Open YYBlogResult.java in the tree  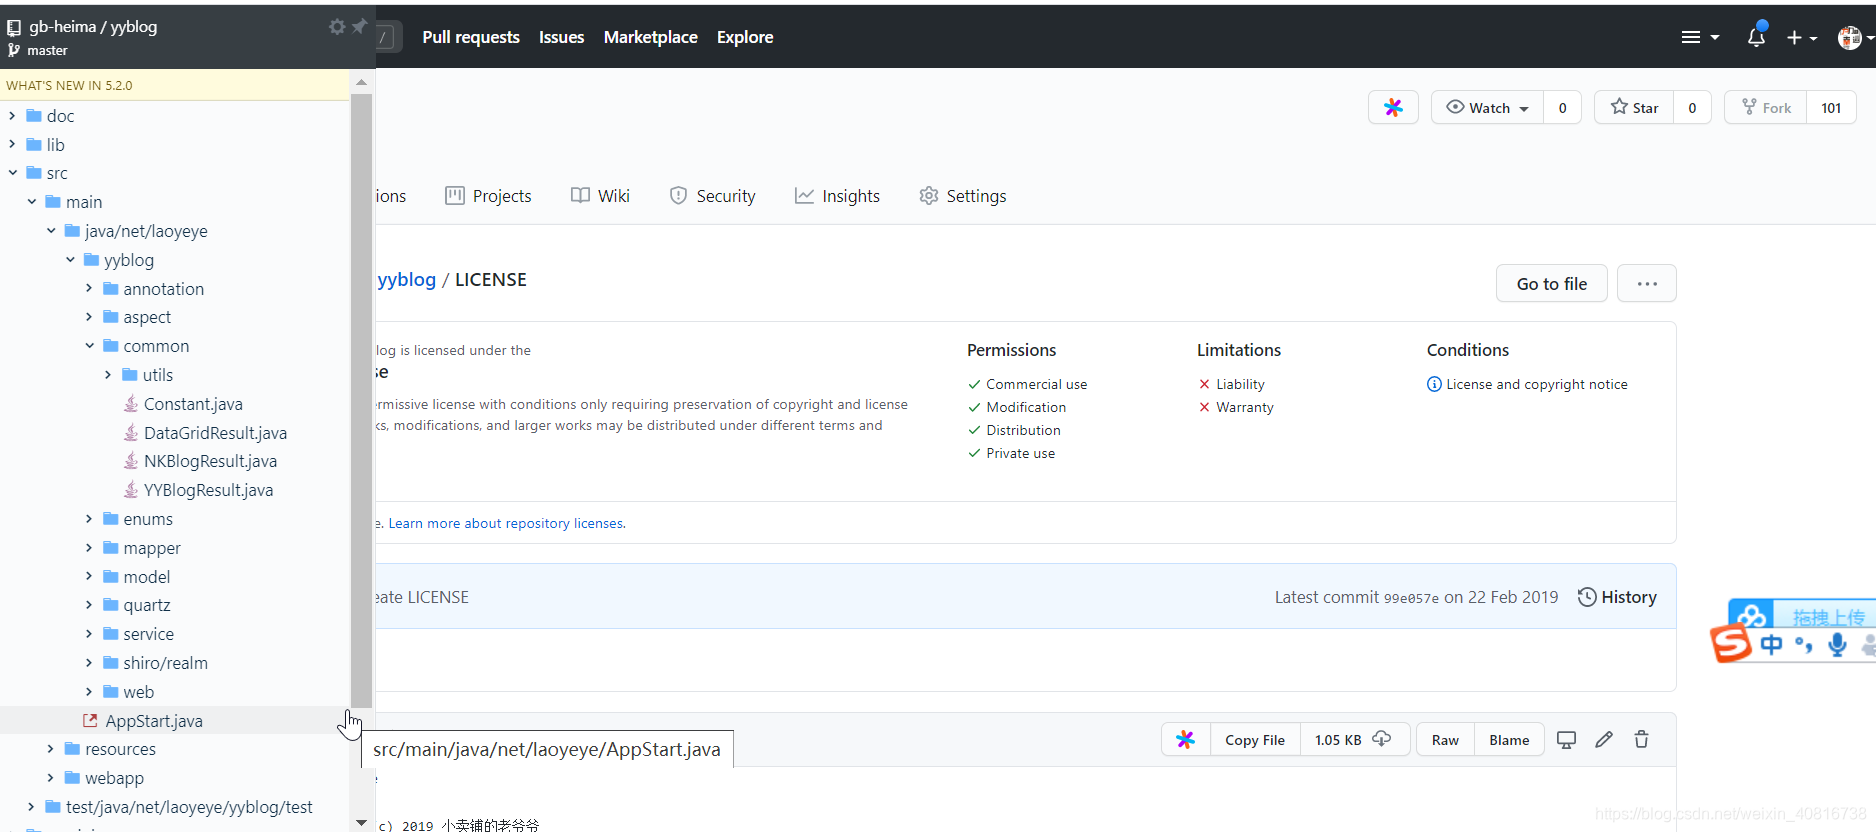tap(208, 490)
